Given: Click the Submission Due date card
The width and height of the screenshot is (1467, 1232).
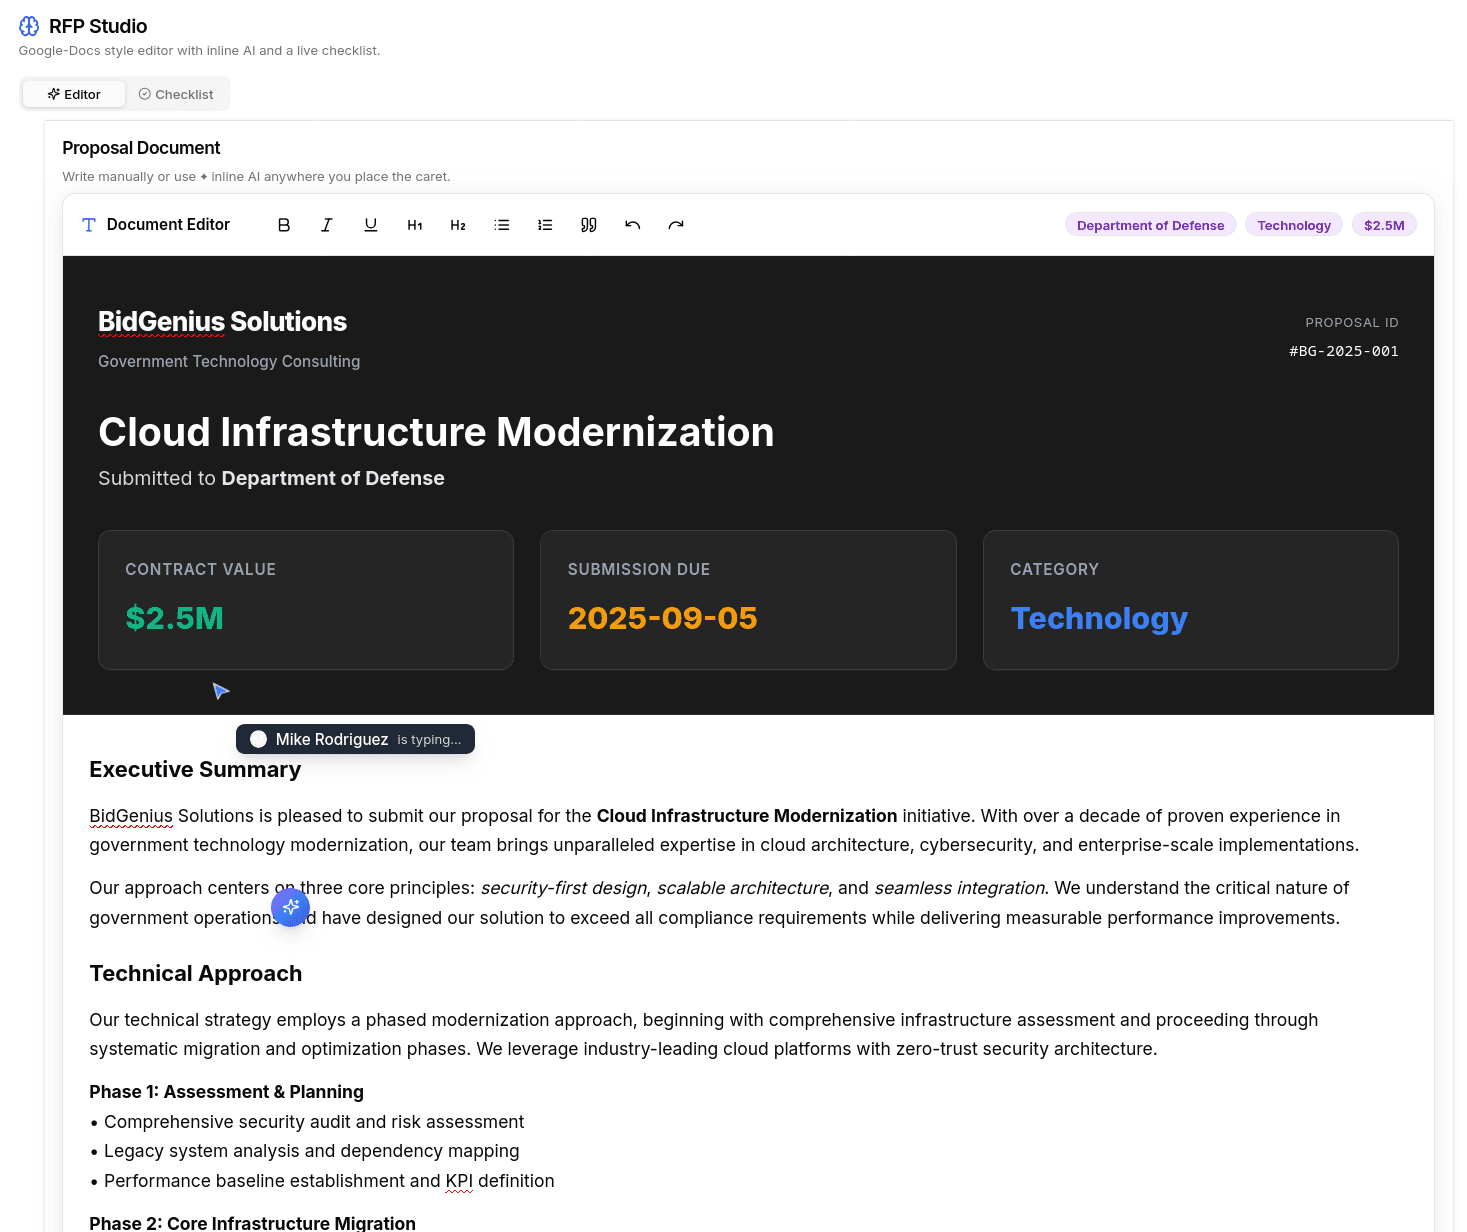Looking at the screenshot, I should click(x=748, y=600).
